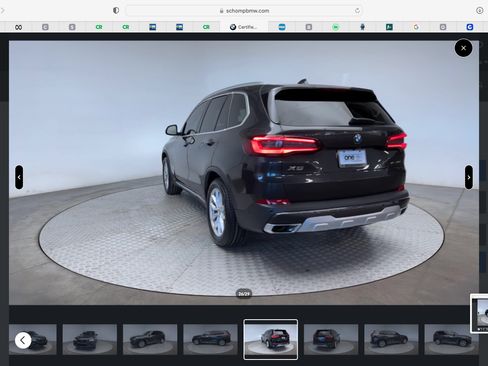
Task: Click the schompbmw.com address bar
Action: pos(244,11)
